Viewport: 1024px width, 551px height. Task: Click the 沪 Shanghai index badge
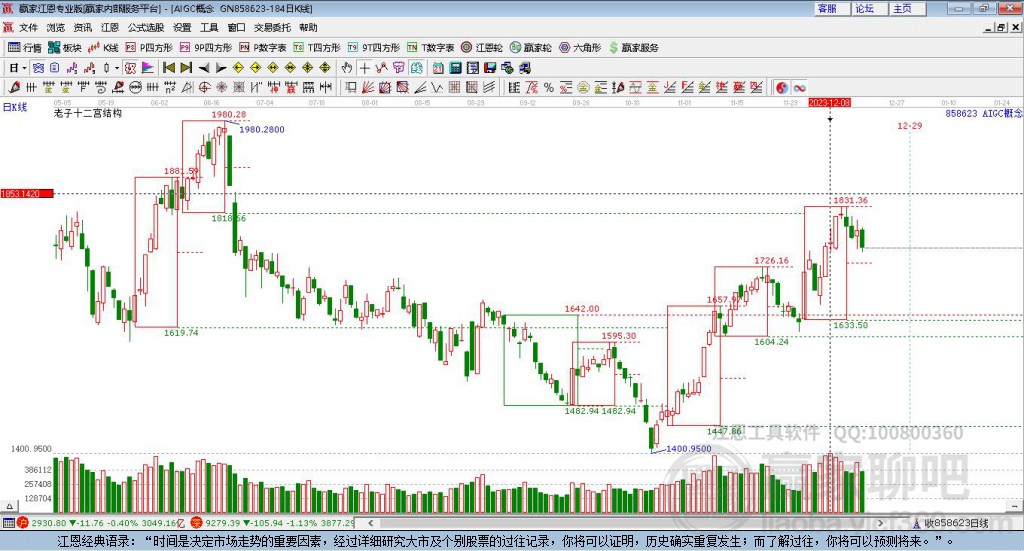pos(23,523)
